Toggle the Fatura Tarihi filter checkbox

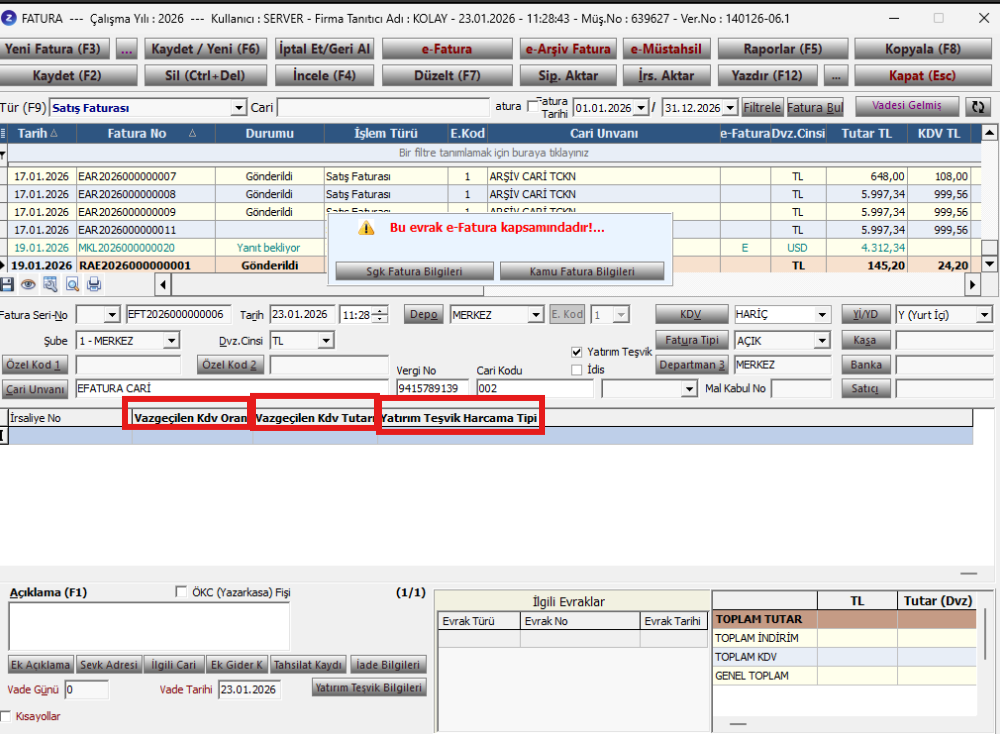[533, 106]
